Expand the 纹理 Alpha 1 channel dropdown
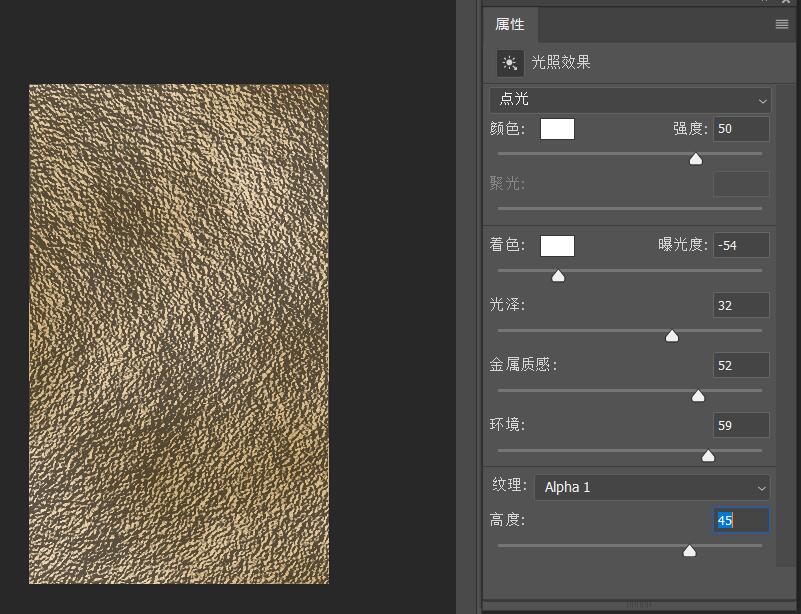The height and width of the screenshot is (614, 801). pos(652,487)
